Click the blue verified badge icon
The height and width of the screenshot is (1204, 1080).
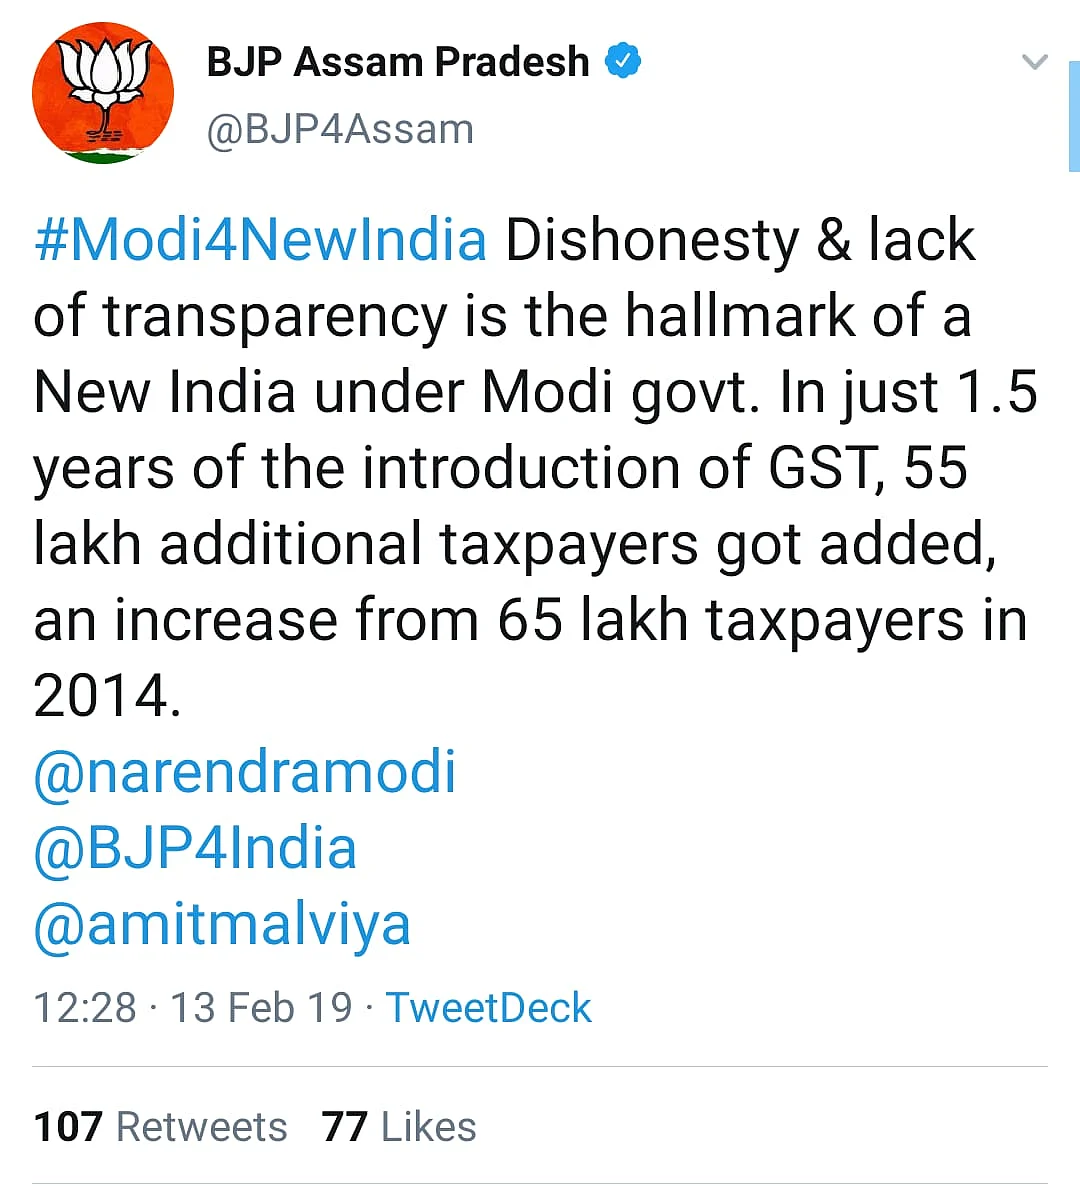pos(623,61)
